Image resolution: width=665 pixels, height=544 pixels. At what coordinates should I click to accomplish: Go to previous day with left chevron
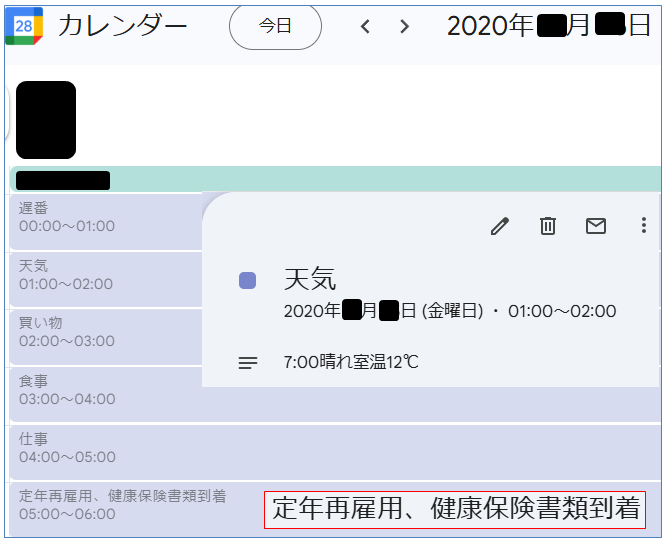pyautogui.click(x=365, y=27)
